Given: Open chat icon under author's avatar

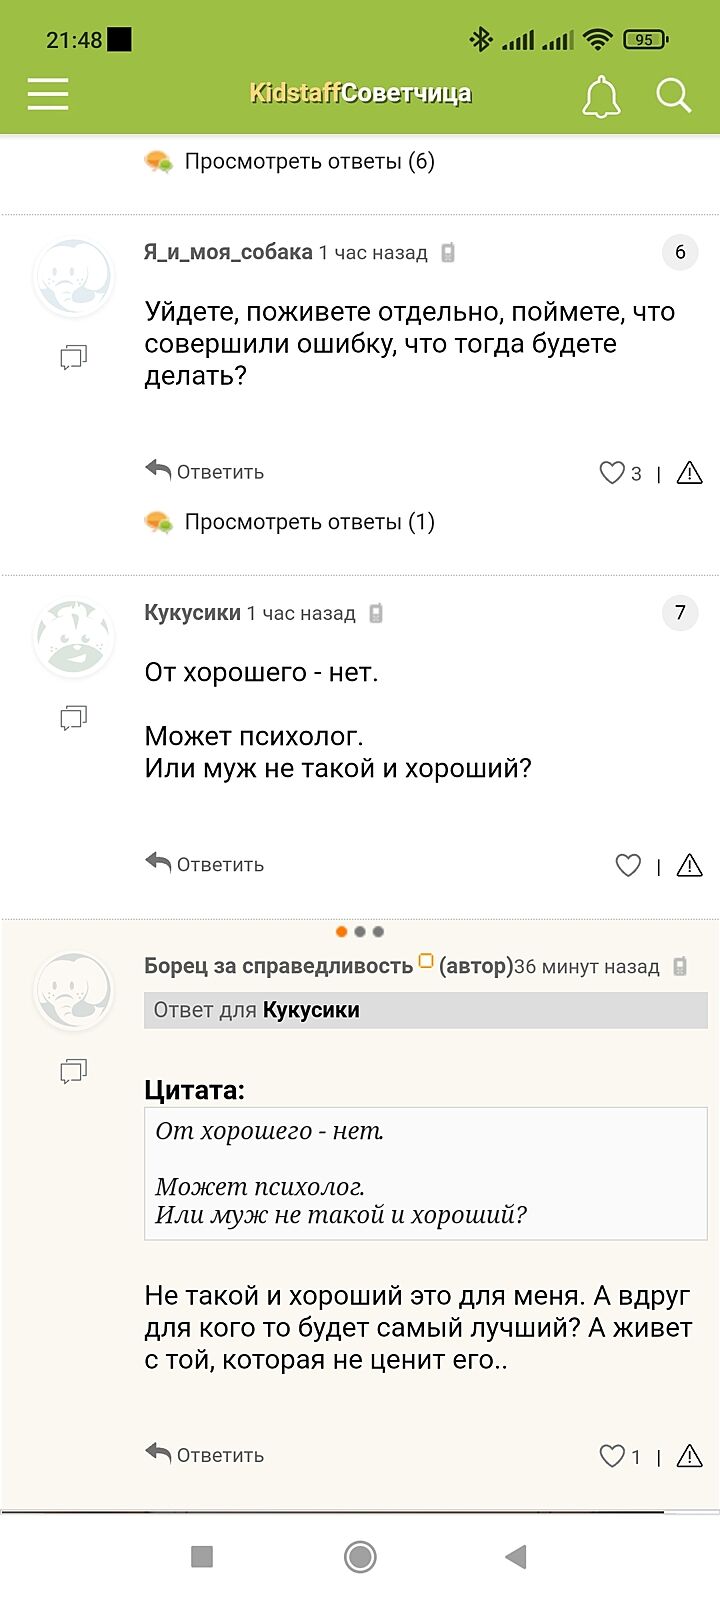Looking at the screenshot, I should (x=74, y=1072).
